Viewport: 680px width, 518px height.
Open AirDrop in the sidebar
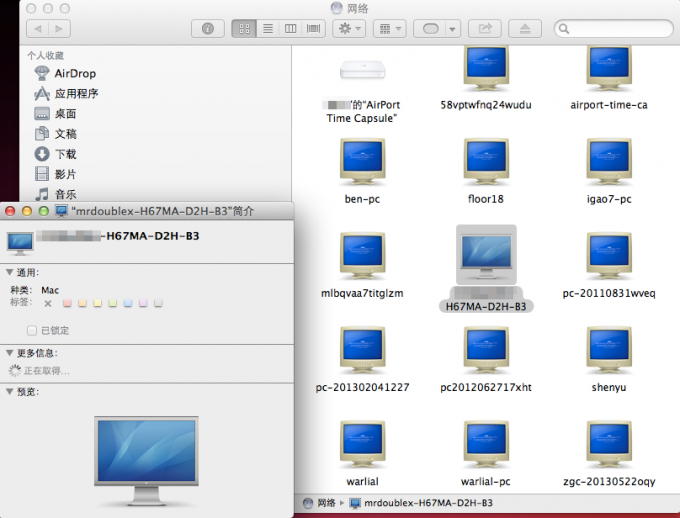(74, 73)
